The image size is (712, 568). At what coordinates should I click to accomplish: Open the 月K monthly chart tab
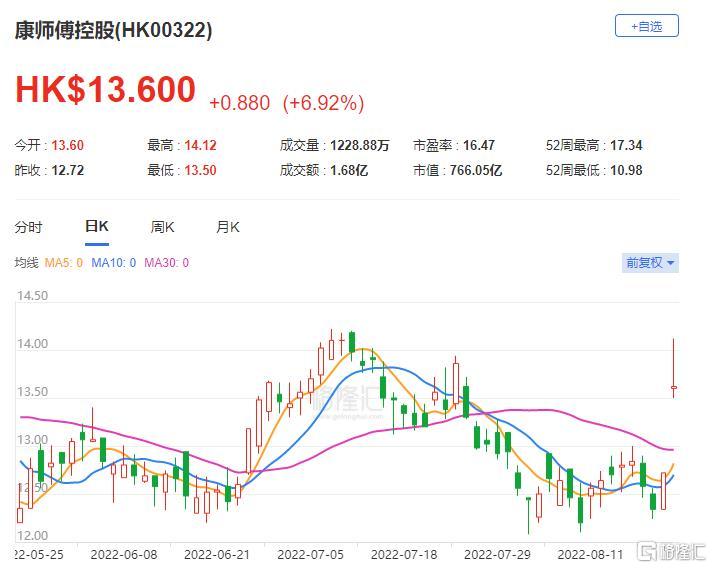click(x=227, y=227)
